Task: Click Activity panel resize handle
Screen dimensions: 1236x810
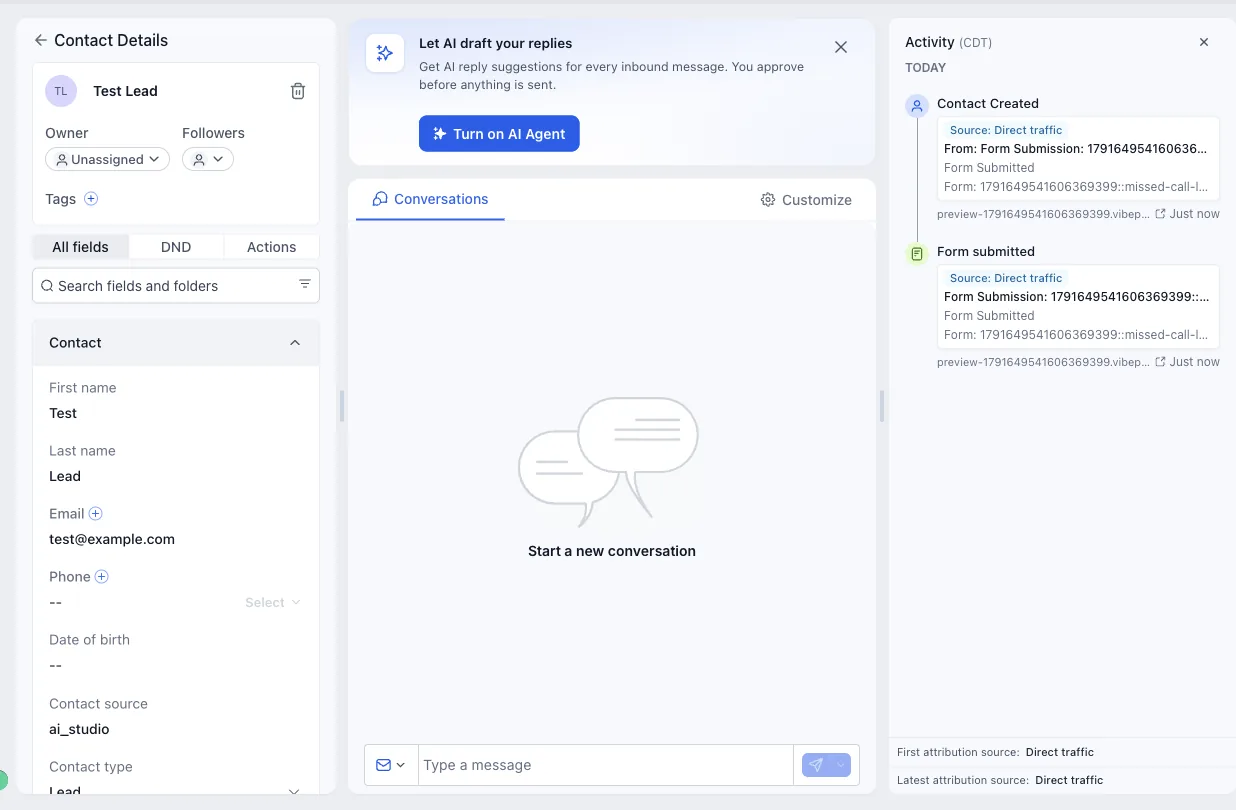Action: point(882,406)
